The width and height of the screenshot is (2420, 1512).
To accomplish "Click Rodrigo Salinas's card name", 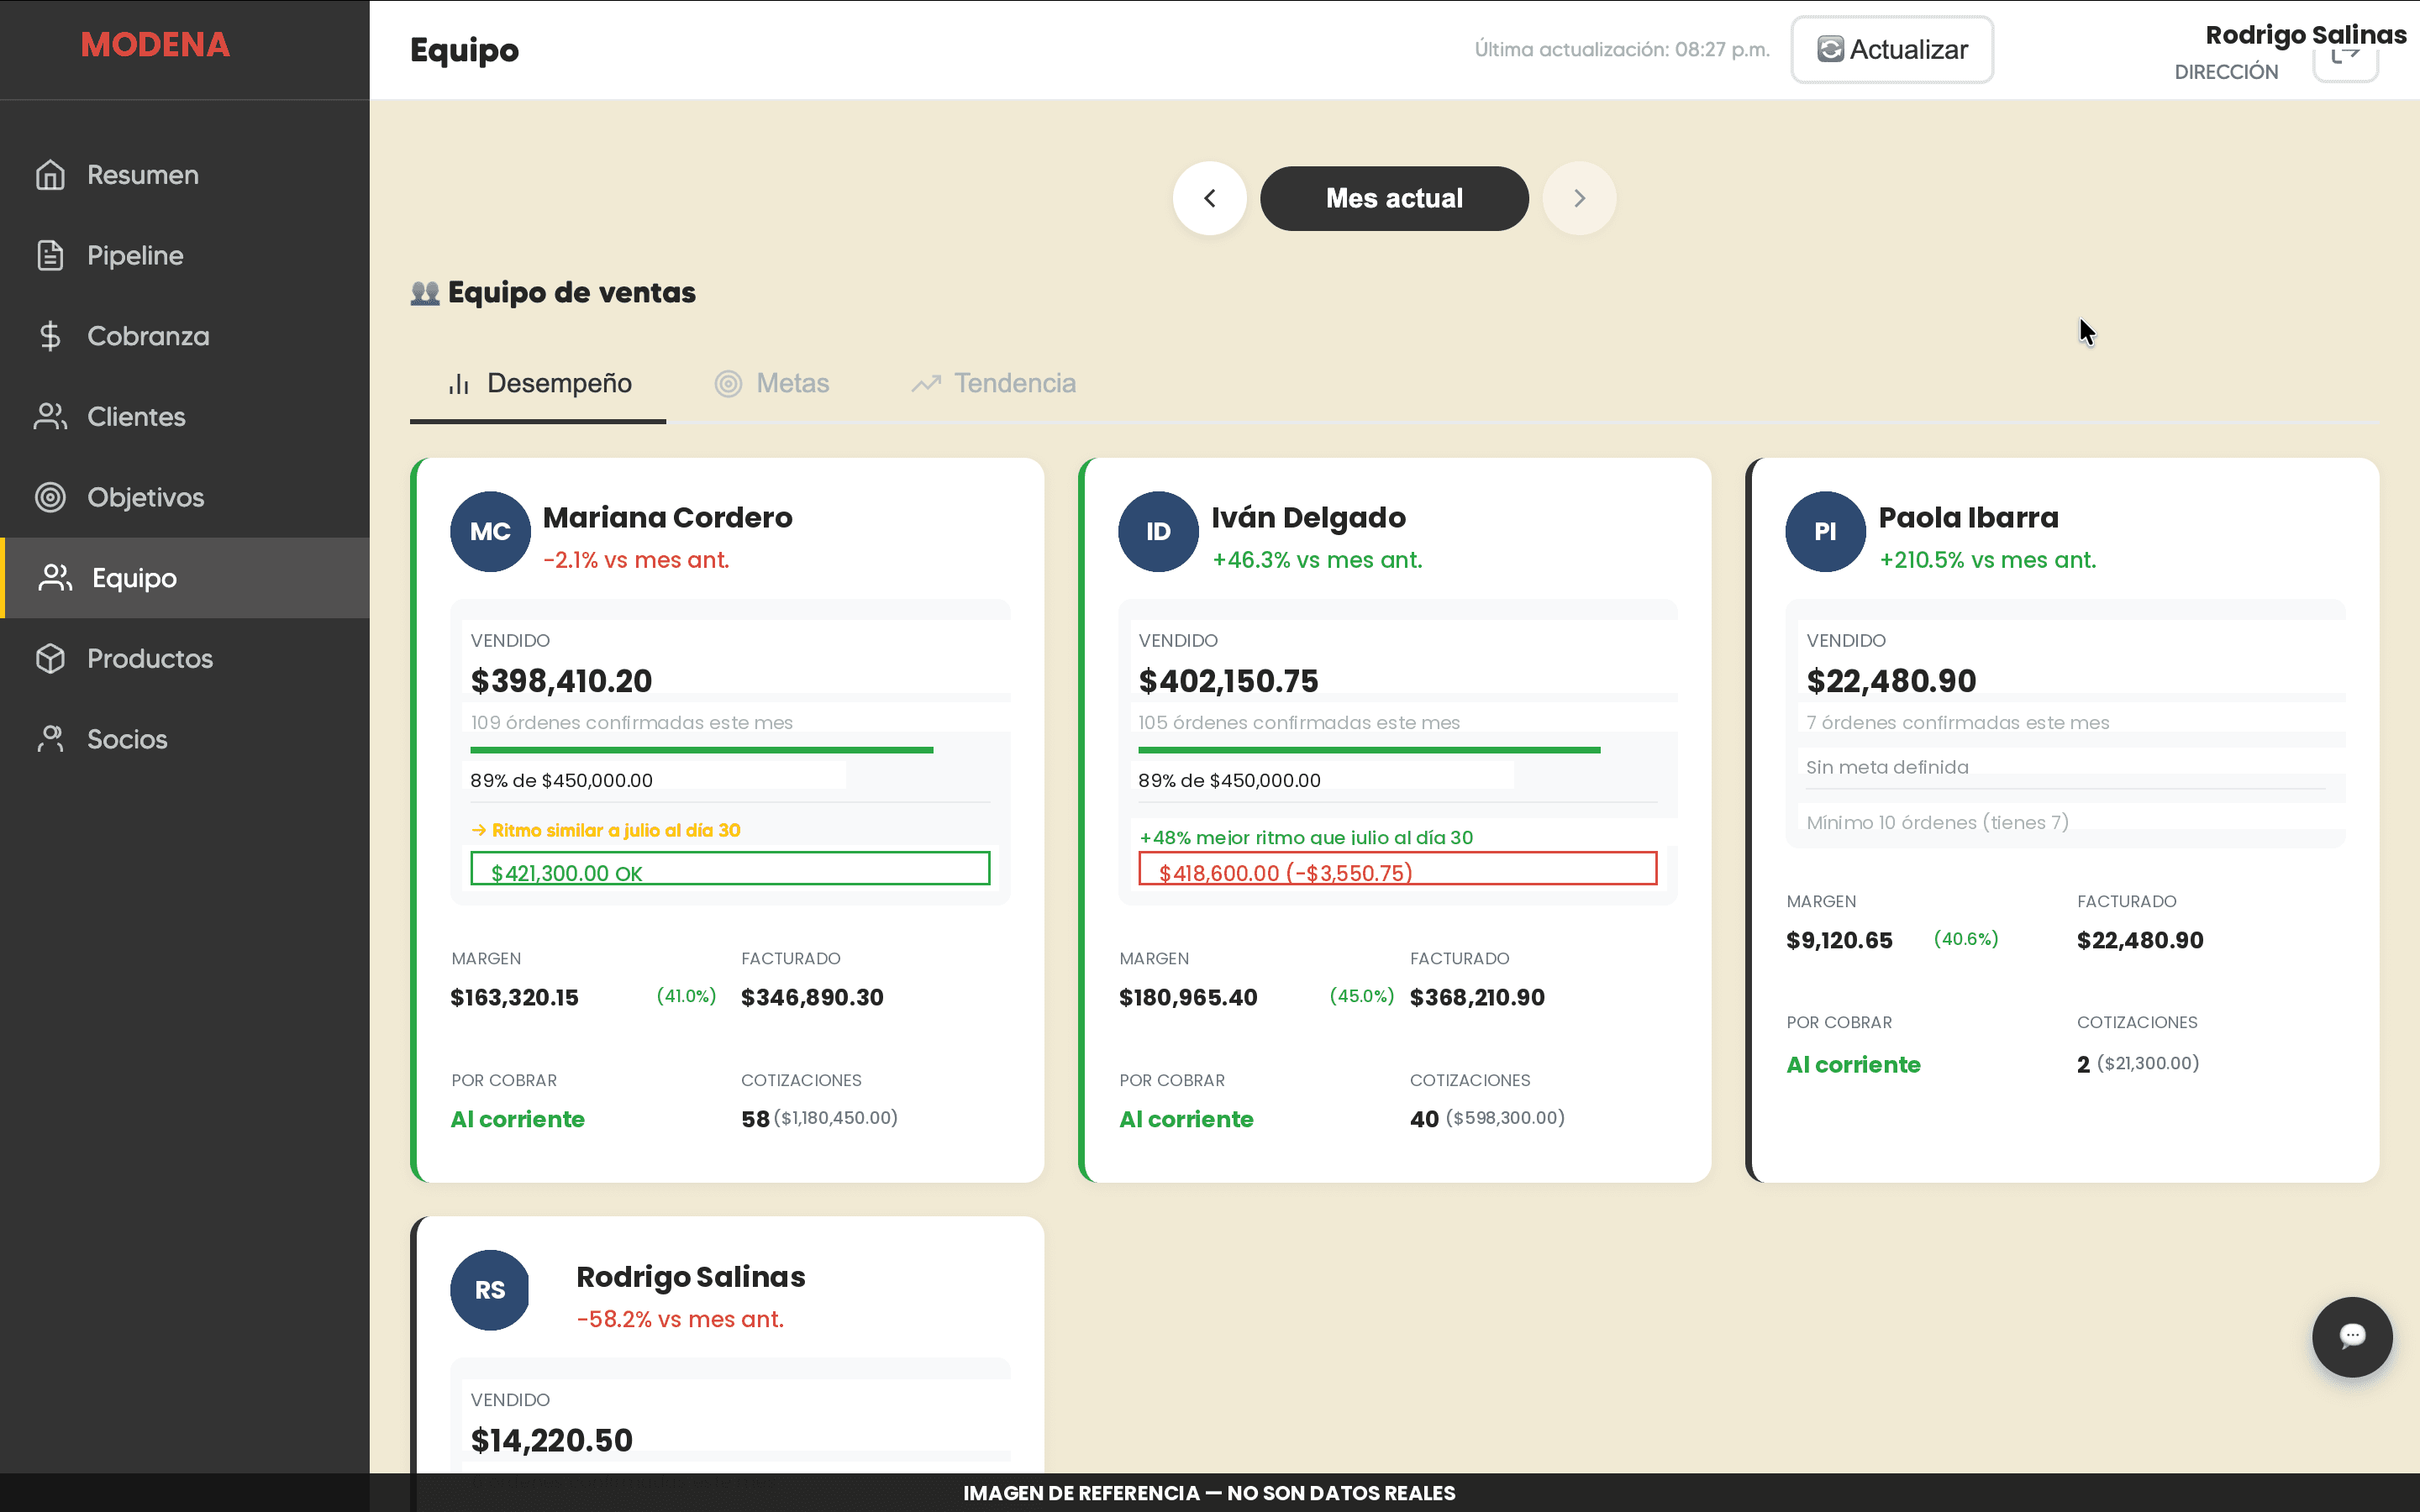I will (691, 1277).
